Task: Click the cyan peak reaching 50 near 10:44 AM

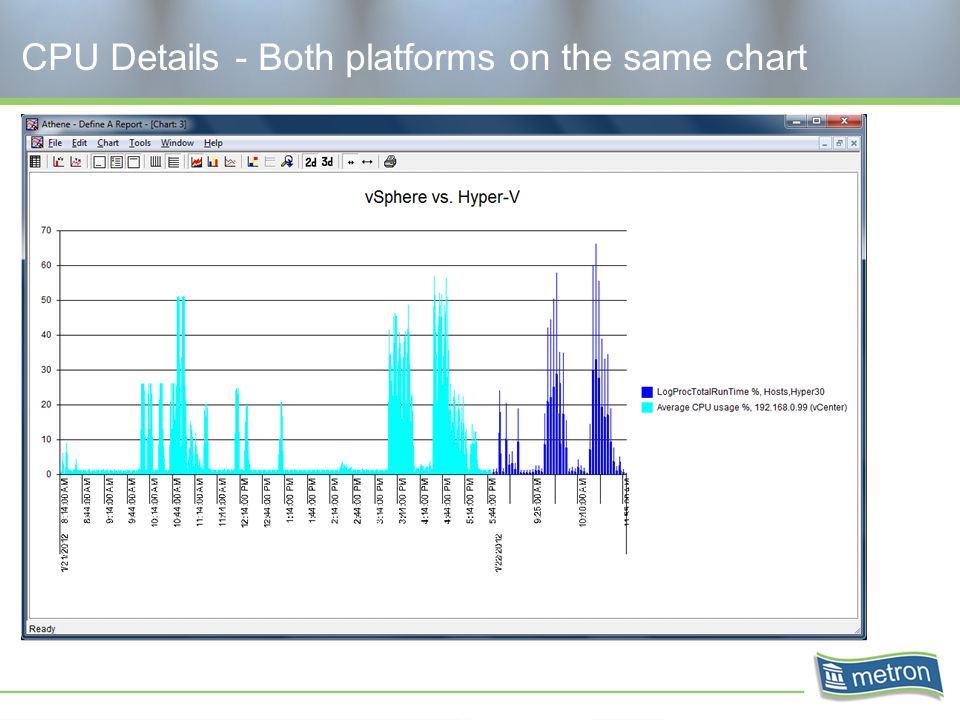Action: (x=180, y=386)
